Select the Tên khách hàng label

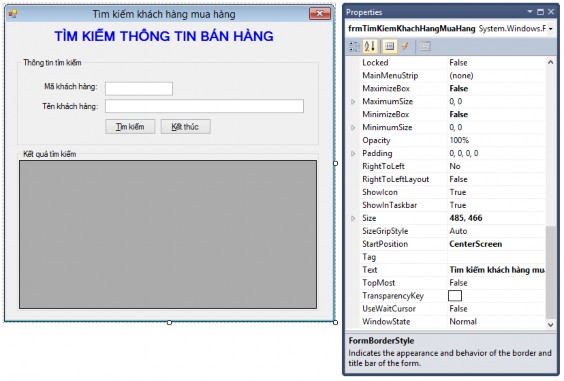[x=70, y=106]
